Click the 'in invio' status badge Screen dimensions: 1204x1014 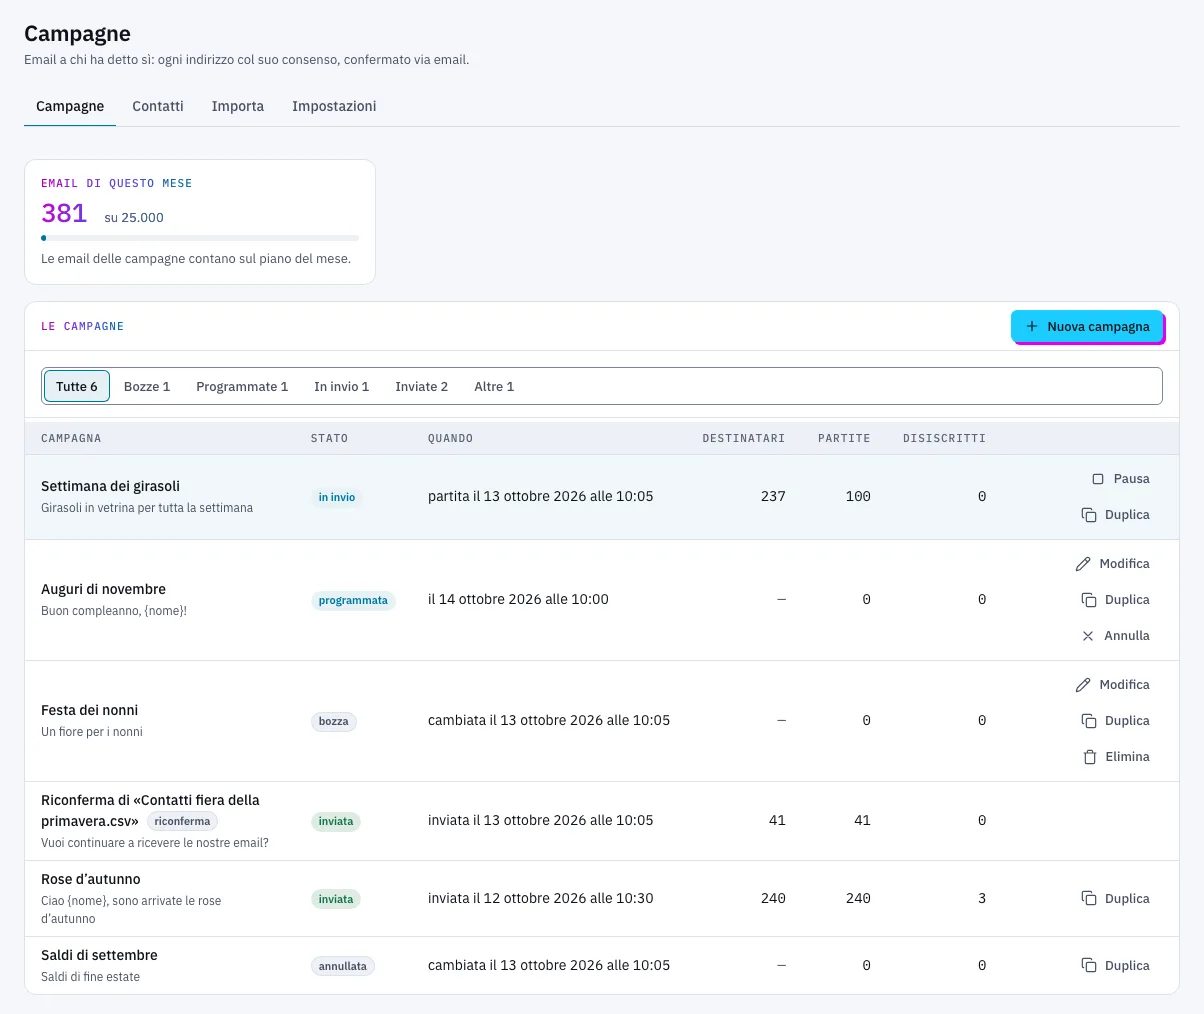[337, 497]
